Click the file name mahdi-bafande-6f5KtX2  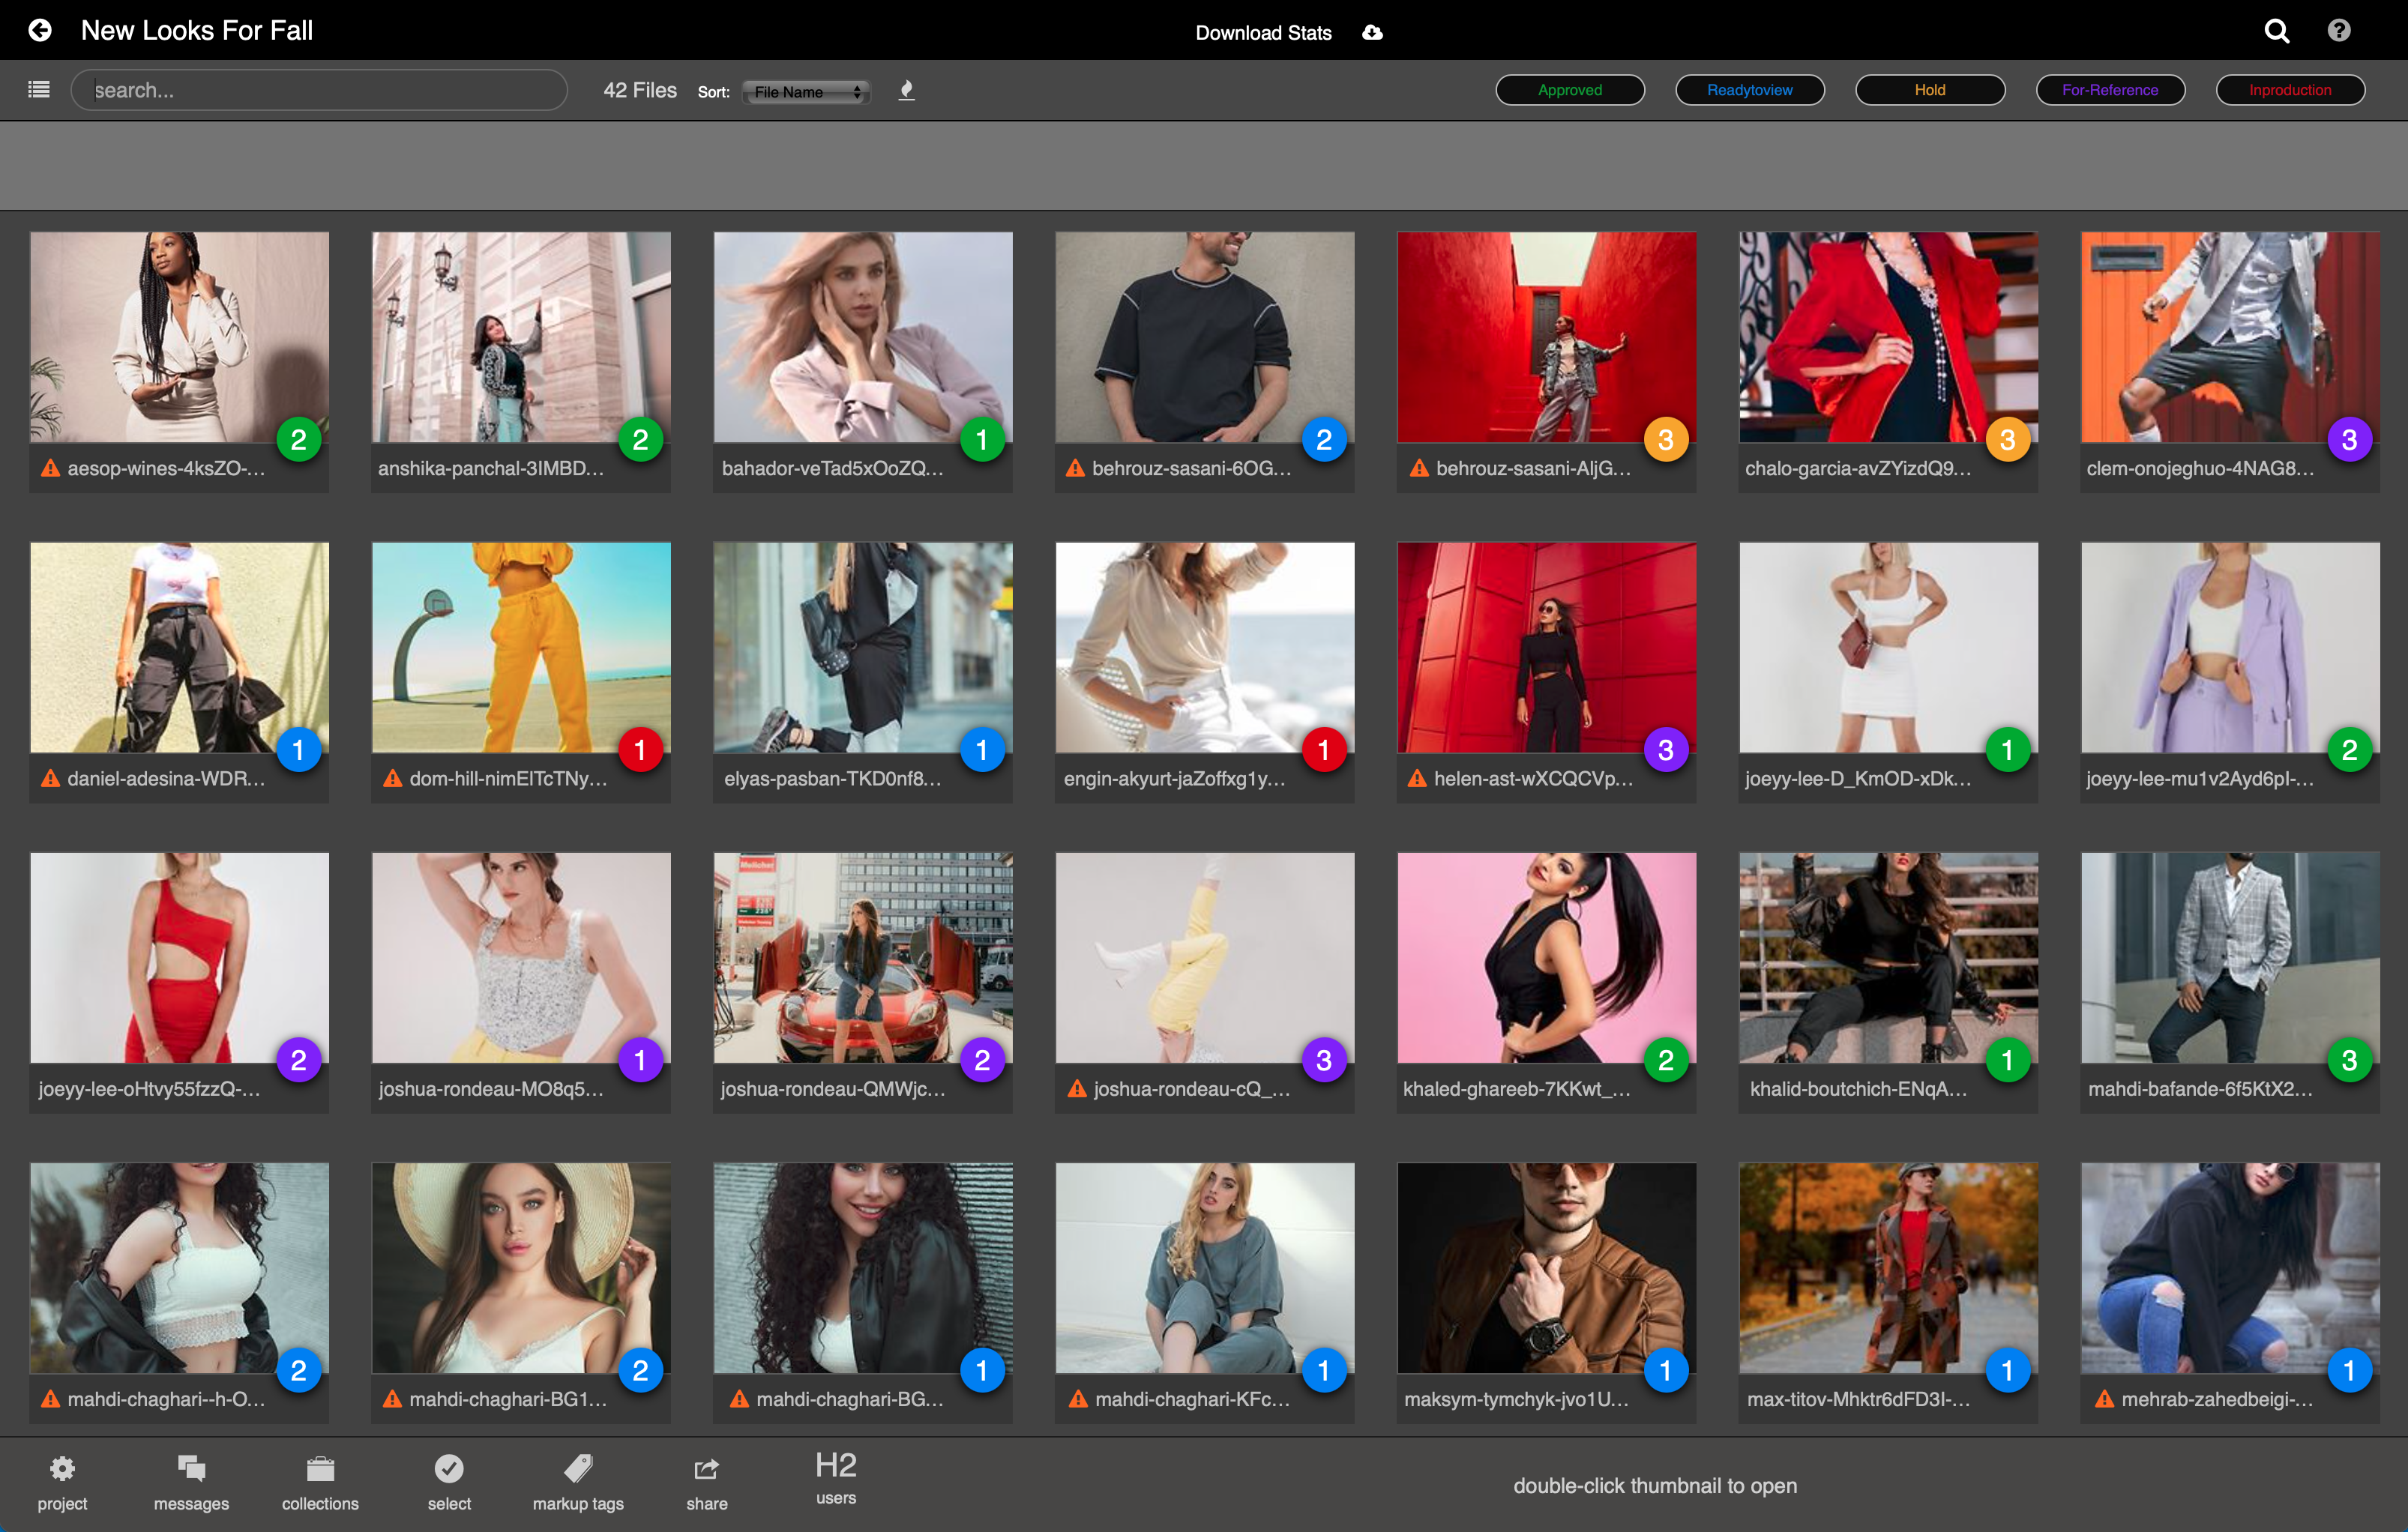click(x=2200, y=1088)
